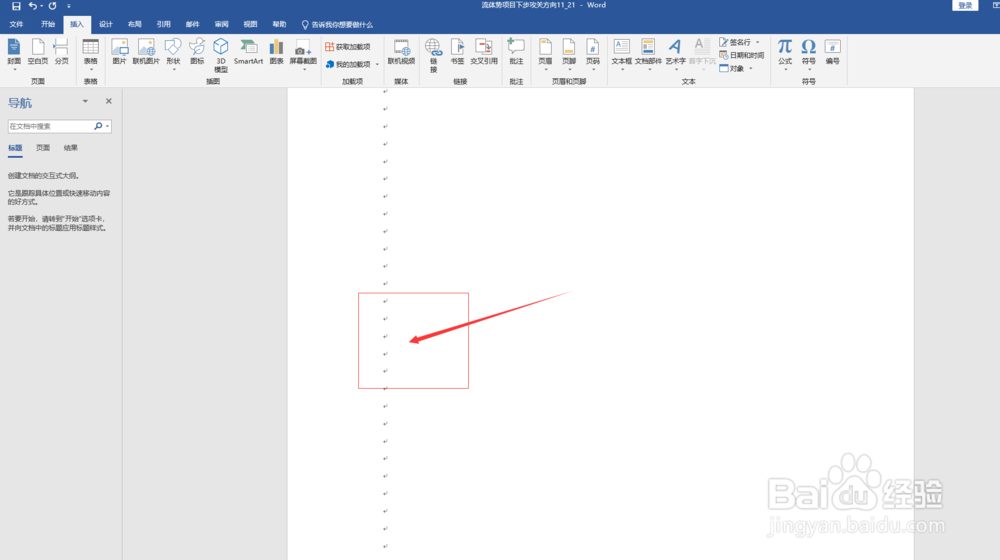Insert an equation (公式)
The width and height of the screenshot is (1000, 560).
pos(784,54)
